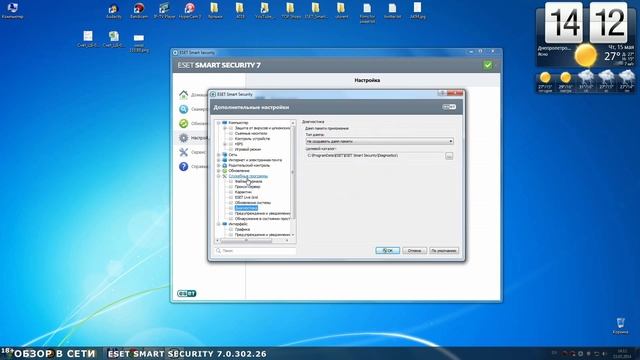Collapse the Интерфейс tree node
The image size is (640, 360).
[219, 224]
